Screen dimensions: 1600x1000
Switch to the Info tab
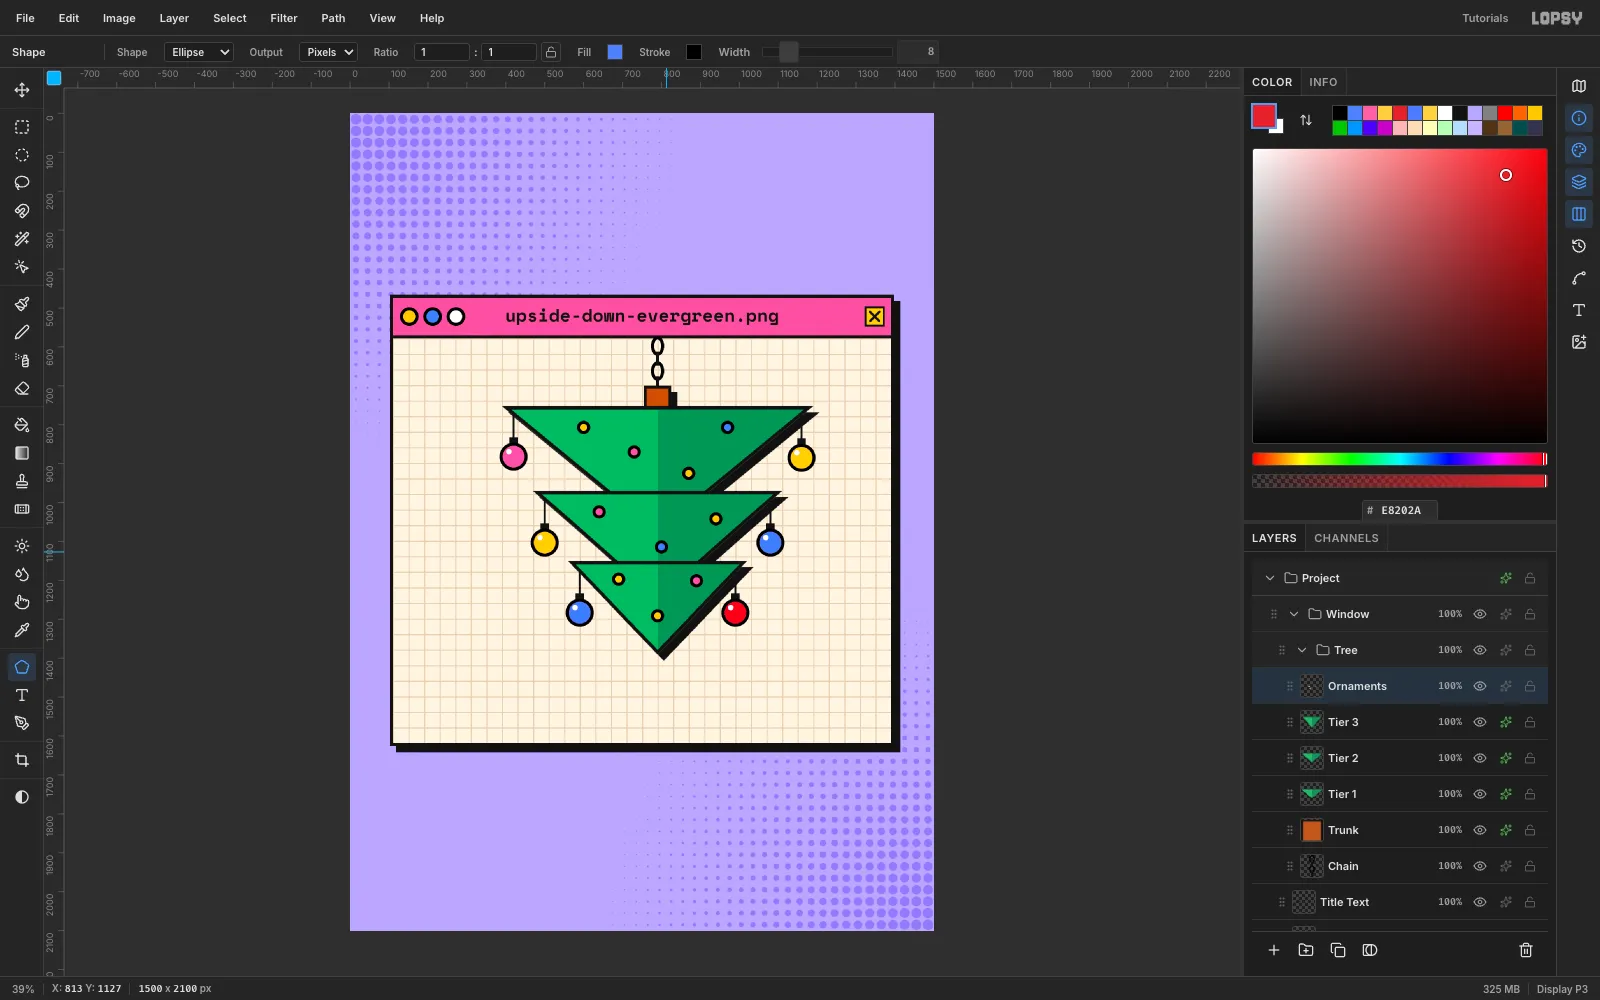(1323, 82)
